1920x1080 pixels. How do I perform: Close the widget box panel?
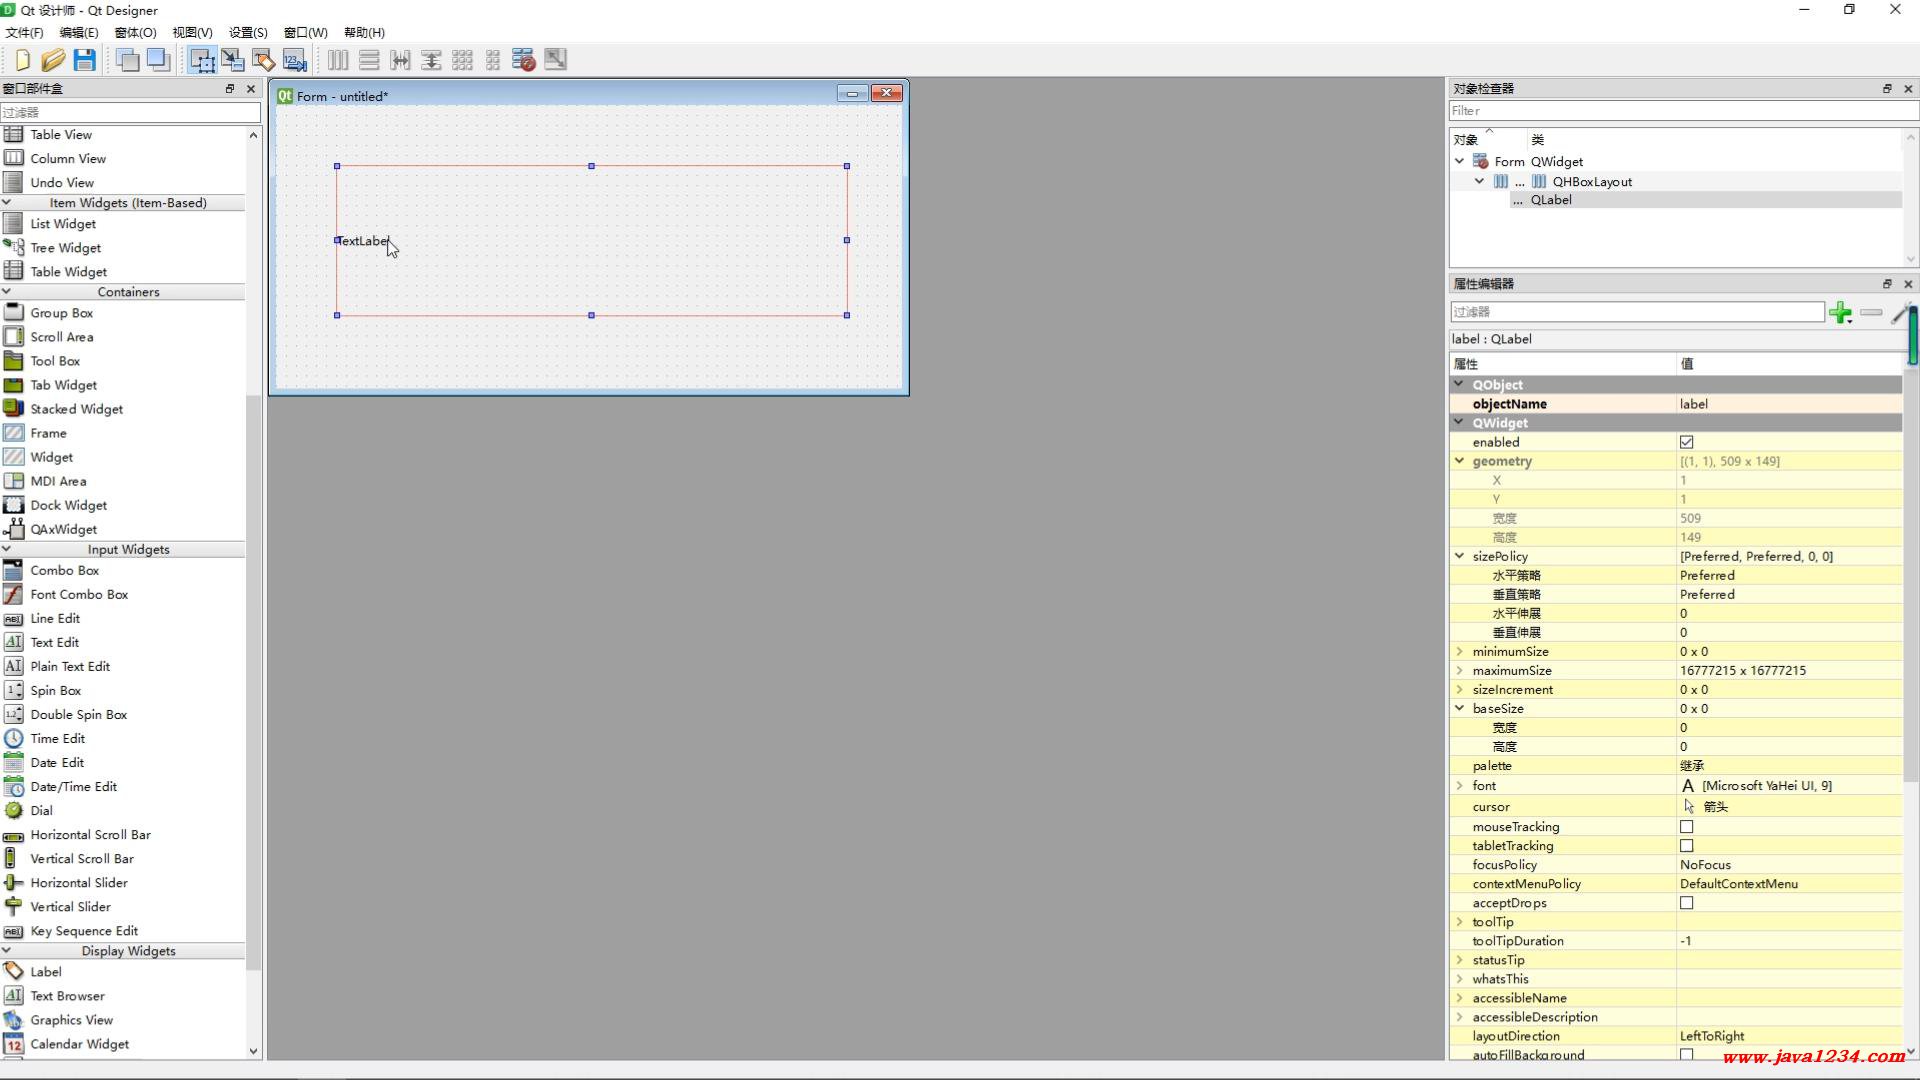(251, 89)
